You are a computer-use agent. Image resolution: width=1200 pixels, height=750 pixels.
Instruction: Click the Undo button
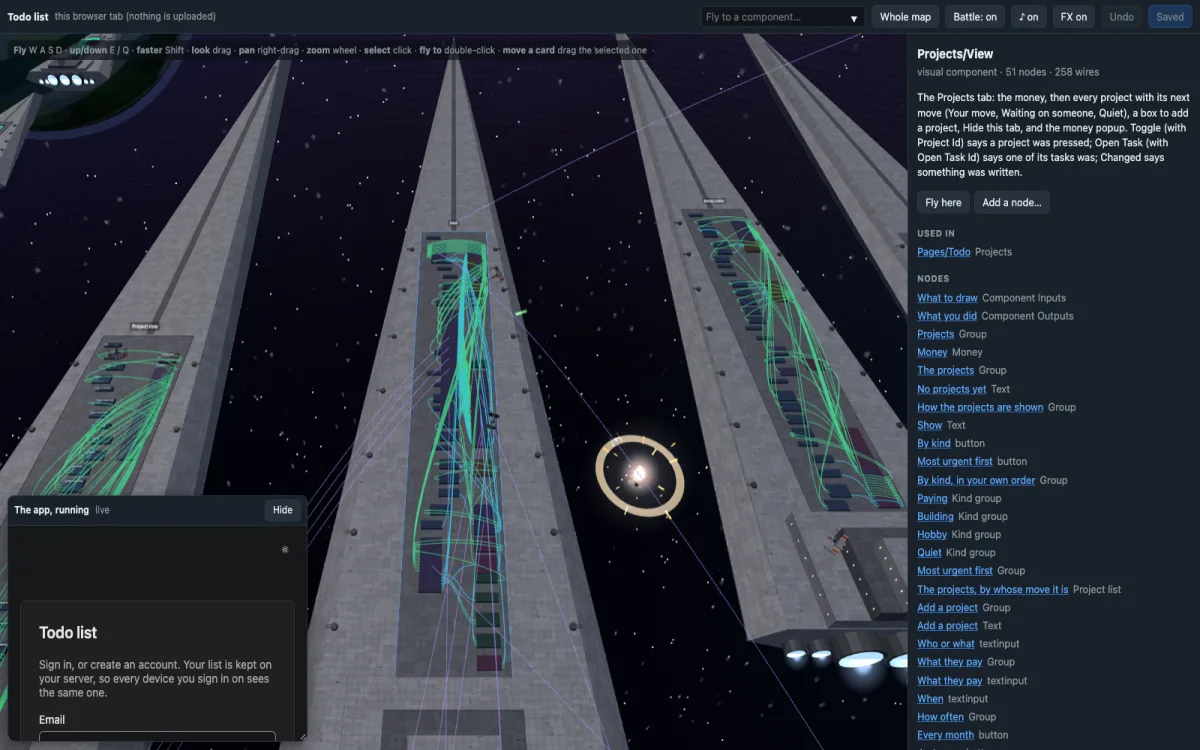[1122, 17]
